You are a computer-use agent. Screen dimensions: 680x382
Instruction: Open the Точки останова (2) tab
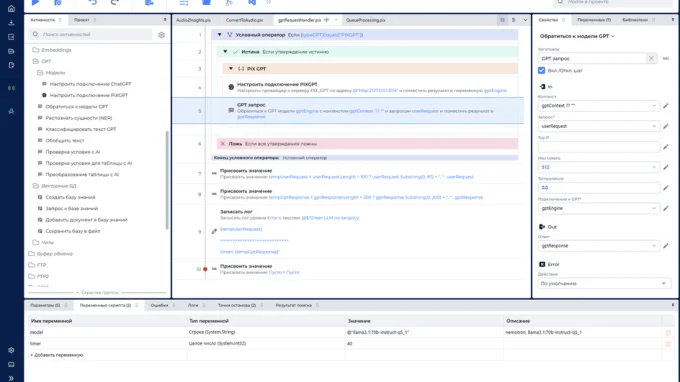coord(237,305)
